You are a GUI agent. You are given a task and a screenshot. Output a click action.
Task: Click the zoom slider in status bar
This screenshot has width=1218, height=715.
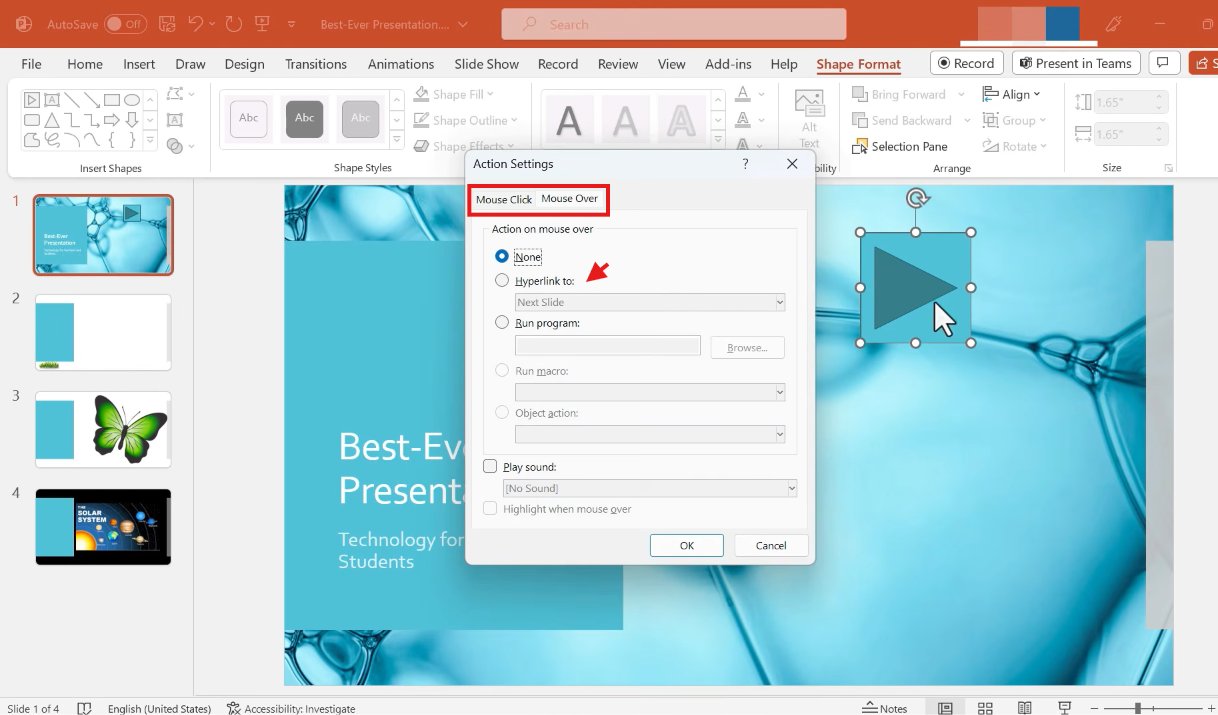(x=1138, y=708)
